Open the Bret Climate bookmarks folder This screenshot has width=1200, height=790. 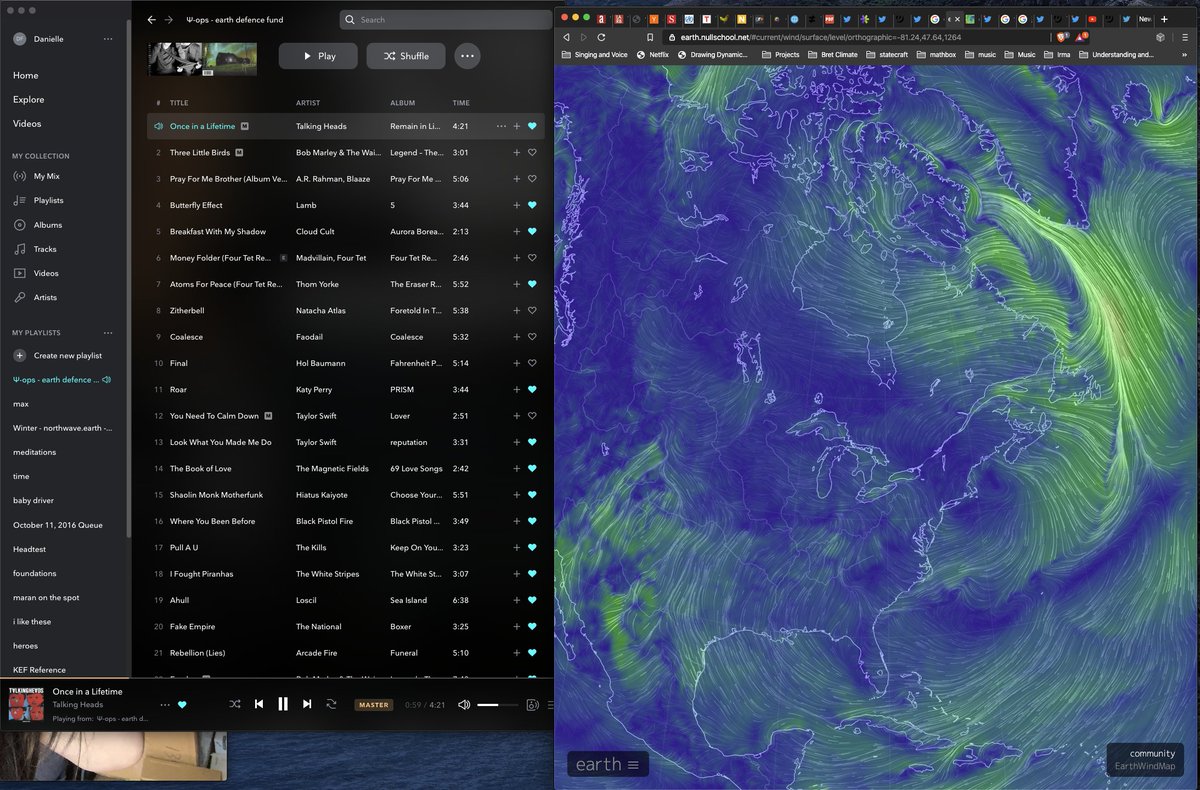(x=832, y=55)
